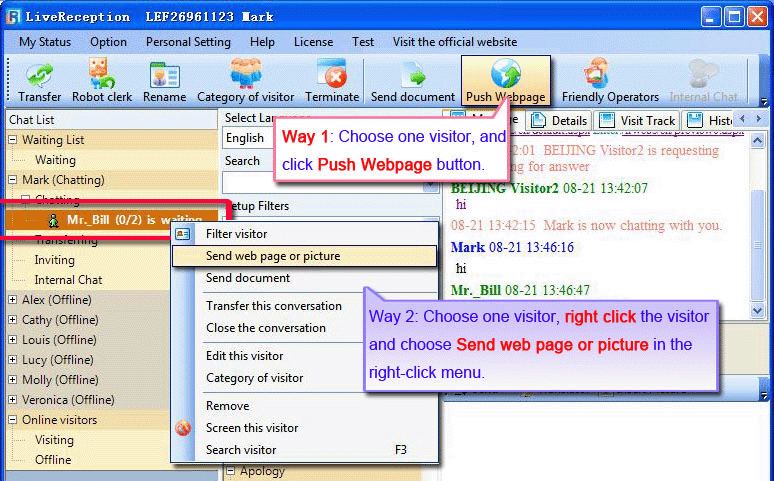This screenshot has width=774, height=481.
Task: Open the Help menu
Action: pos(262,42)
